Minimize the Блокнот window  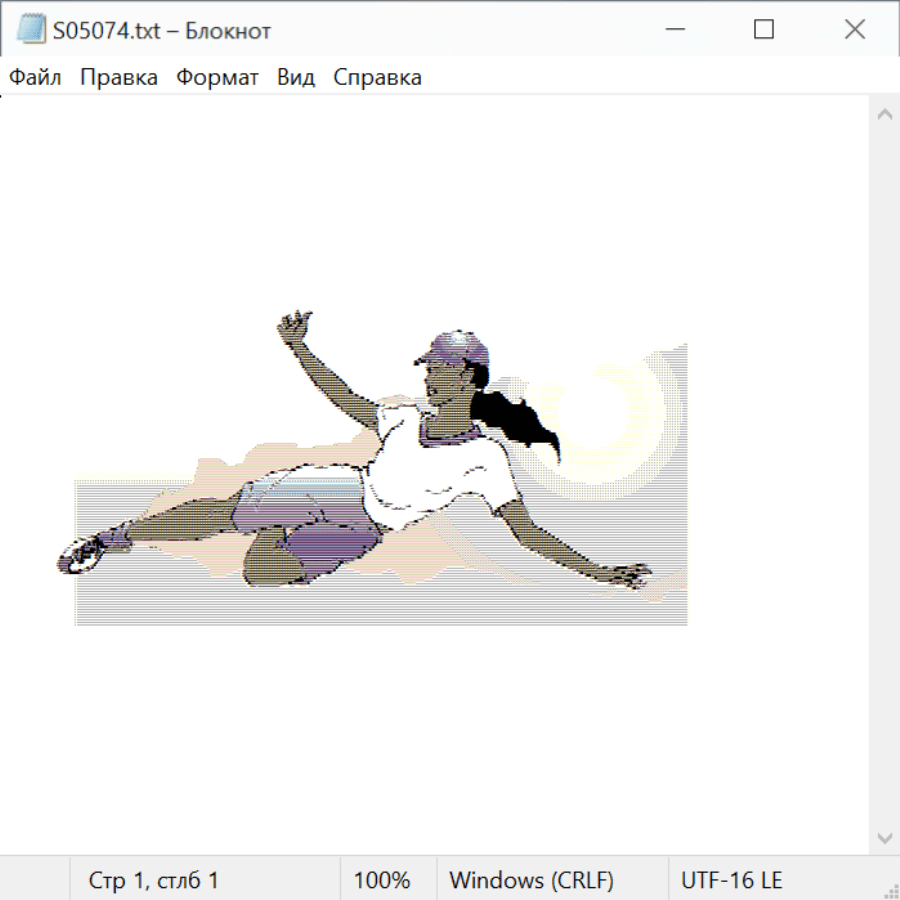pos(673,30)
